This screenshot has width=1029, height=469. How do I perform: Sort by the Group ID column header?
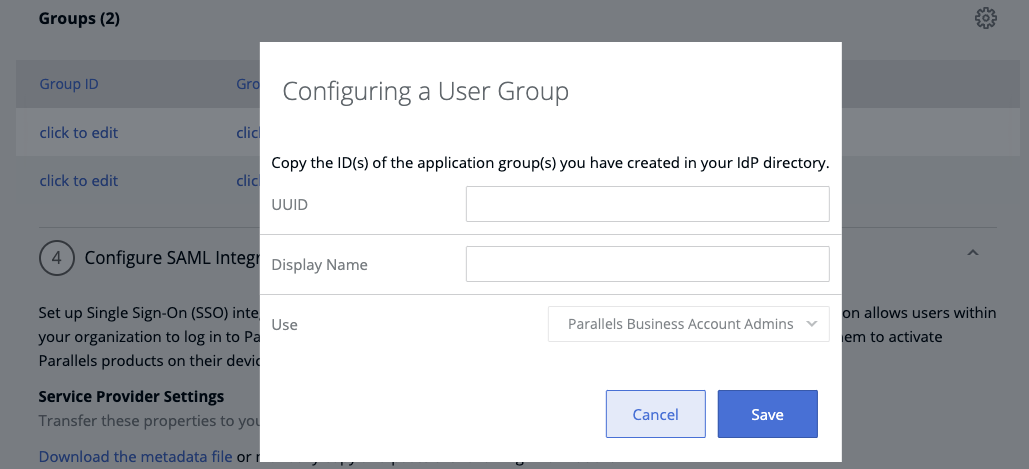pyautogui.click(x=69, y=84)
